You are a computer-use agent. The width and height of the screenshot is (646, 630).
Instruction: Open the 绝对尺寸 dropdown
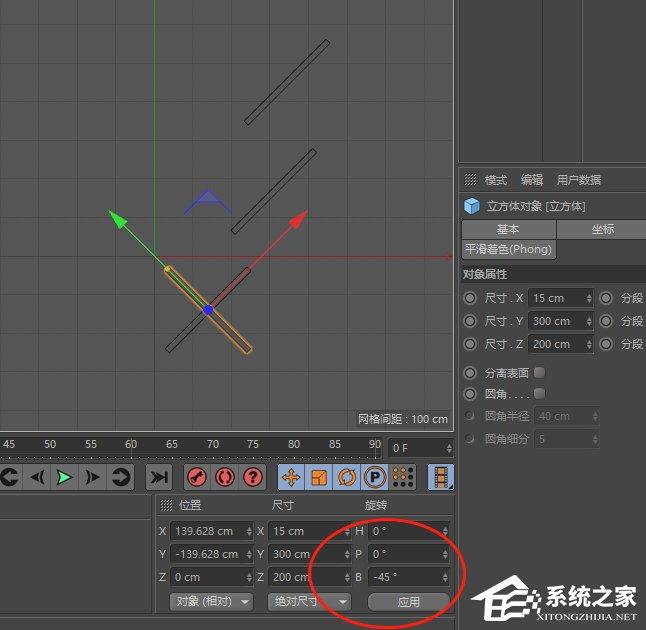point(309,602)
